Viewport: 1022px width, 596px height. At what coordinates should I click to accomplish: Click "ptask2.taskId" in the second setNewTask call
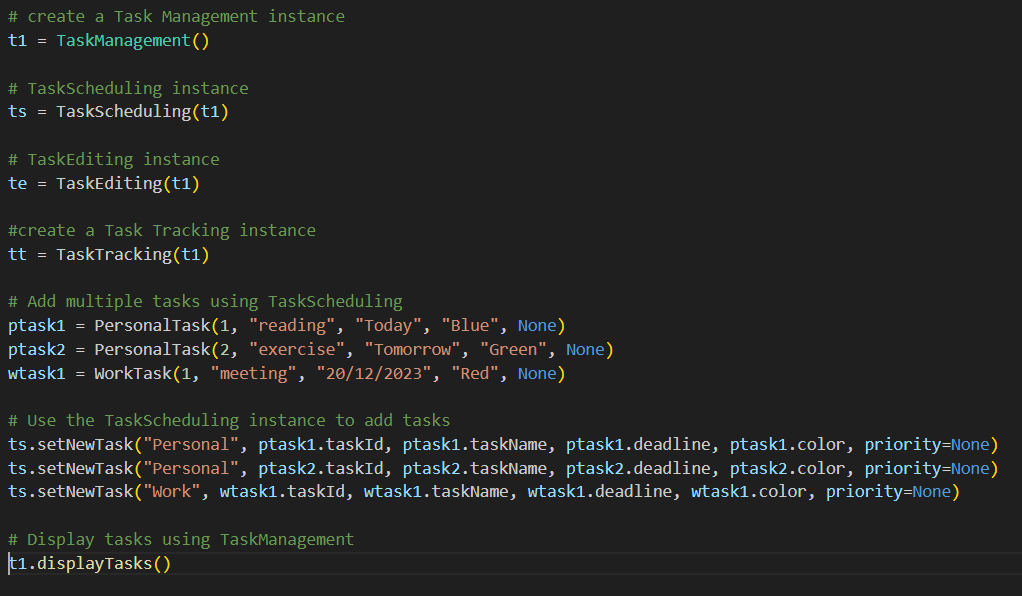click(321, 468)
